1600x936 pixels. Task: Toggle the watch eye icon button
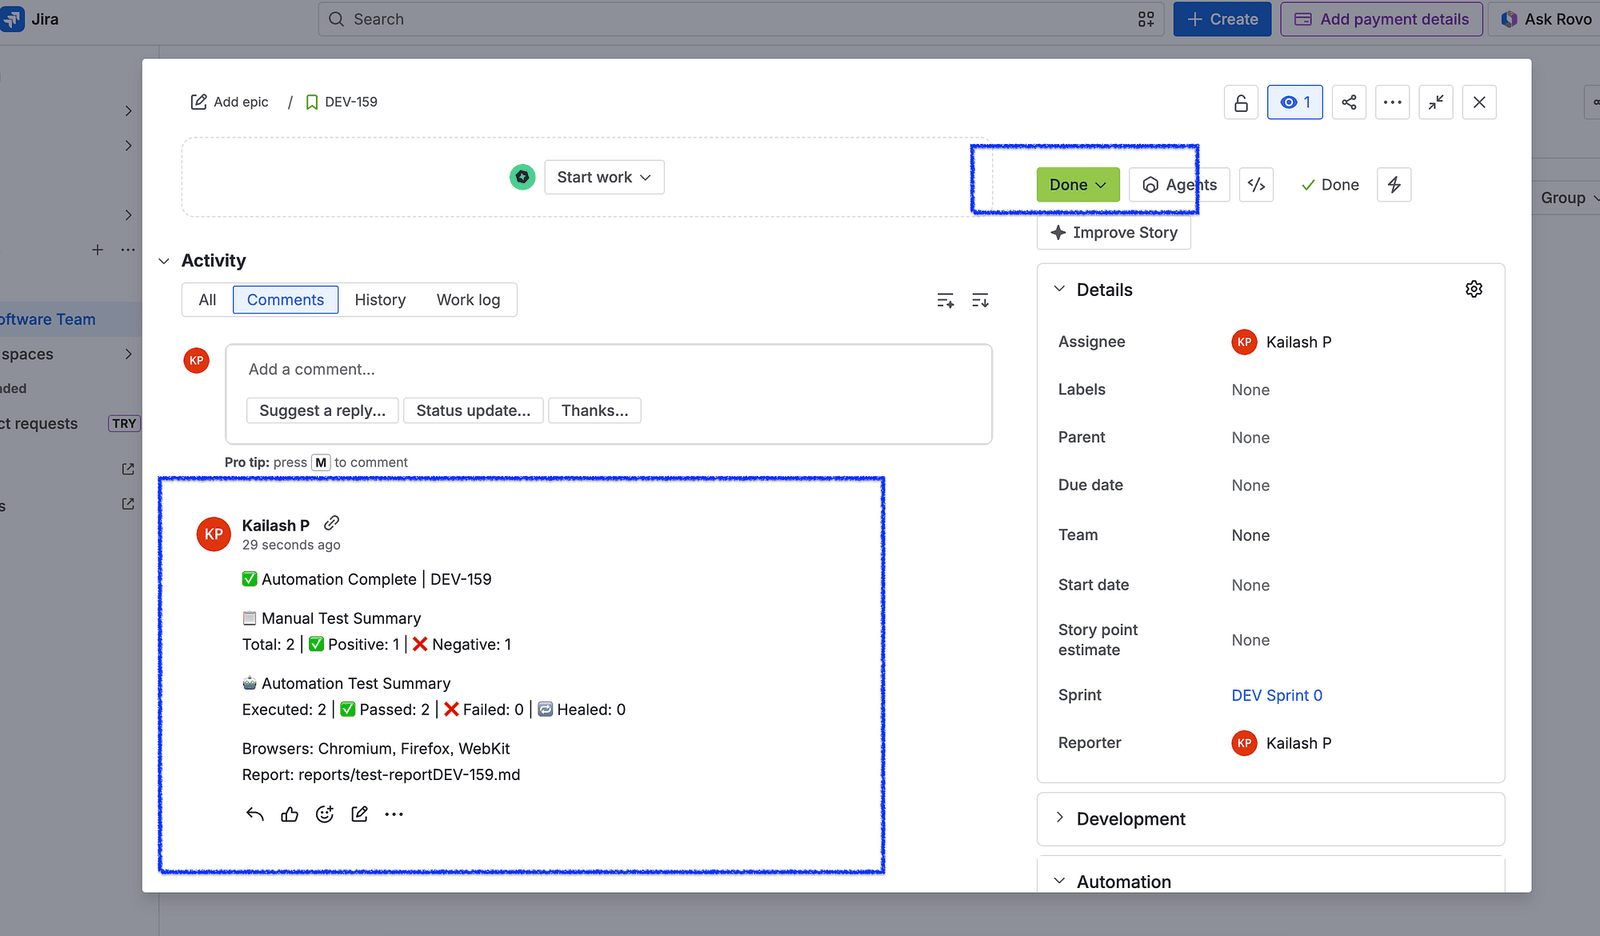(x=1295, y=102)
